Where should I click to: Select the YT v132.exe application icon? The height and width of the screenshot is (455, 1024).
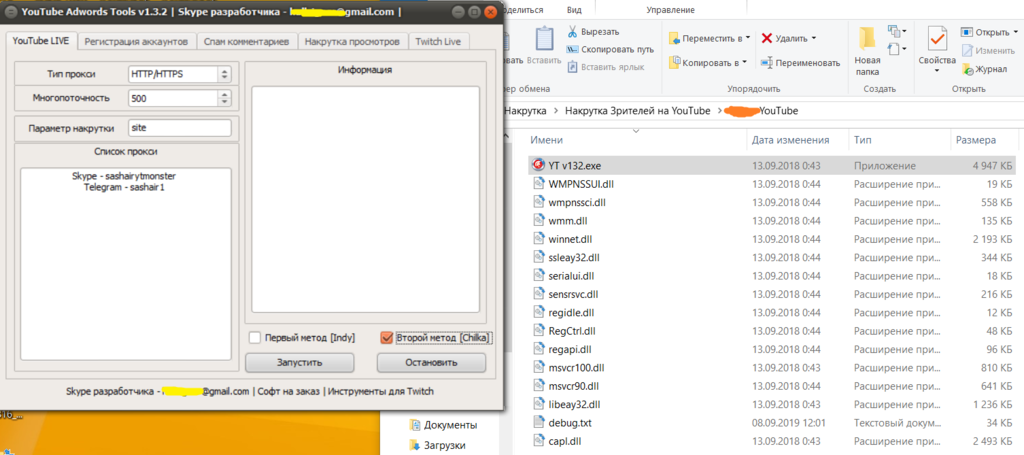tap(538, 165)
